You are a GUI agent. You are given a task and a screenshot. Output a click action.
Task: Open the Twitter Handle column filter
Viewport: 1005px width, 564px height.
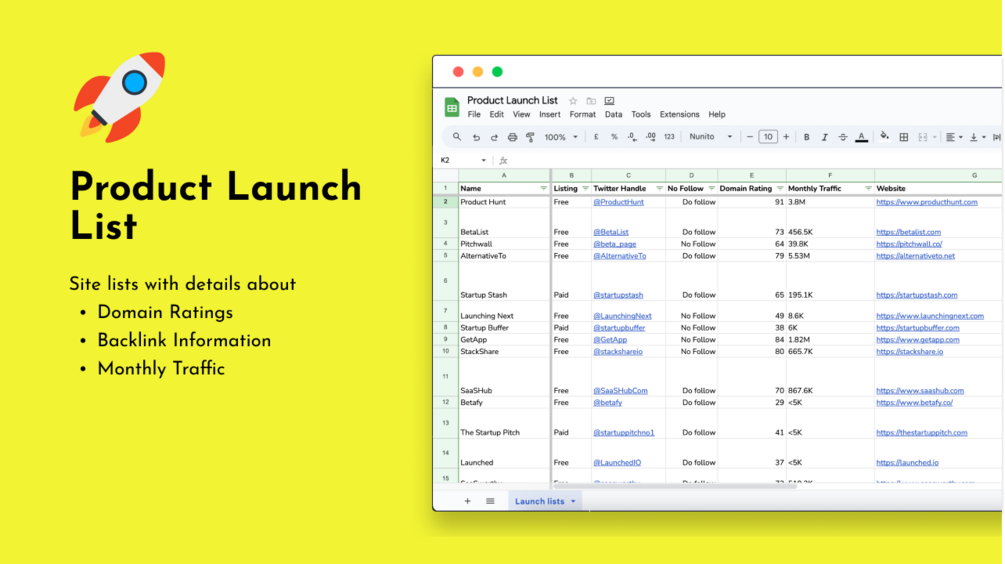click(x=659, y=188)
